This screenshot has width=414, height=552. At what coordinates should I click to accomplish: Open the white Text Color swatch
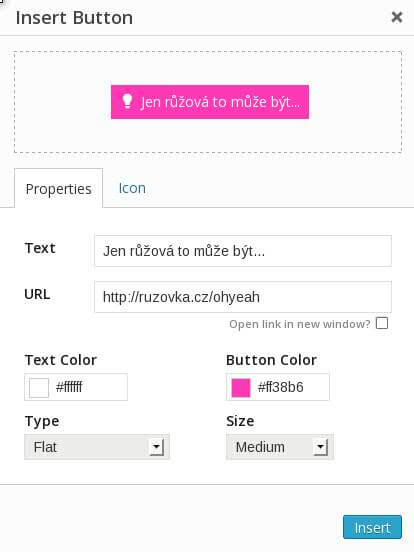click(x=39, y=388)
